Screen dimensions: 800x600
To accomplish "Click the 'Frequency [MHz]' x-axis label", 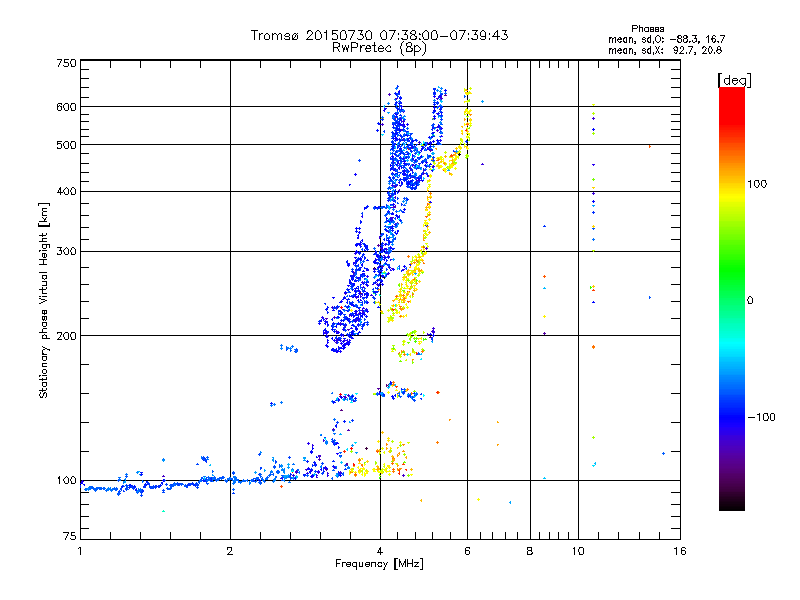I will [x=379, y=564].
